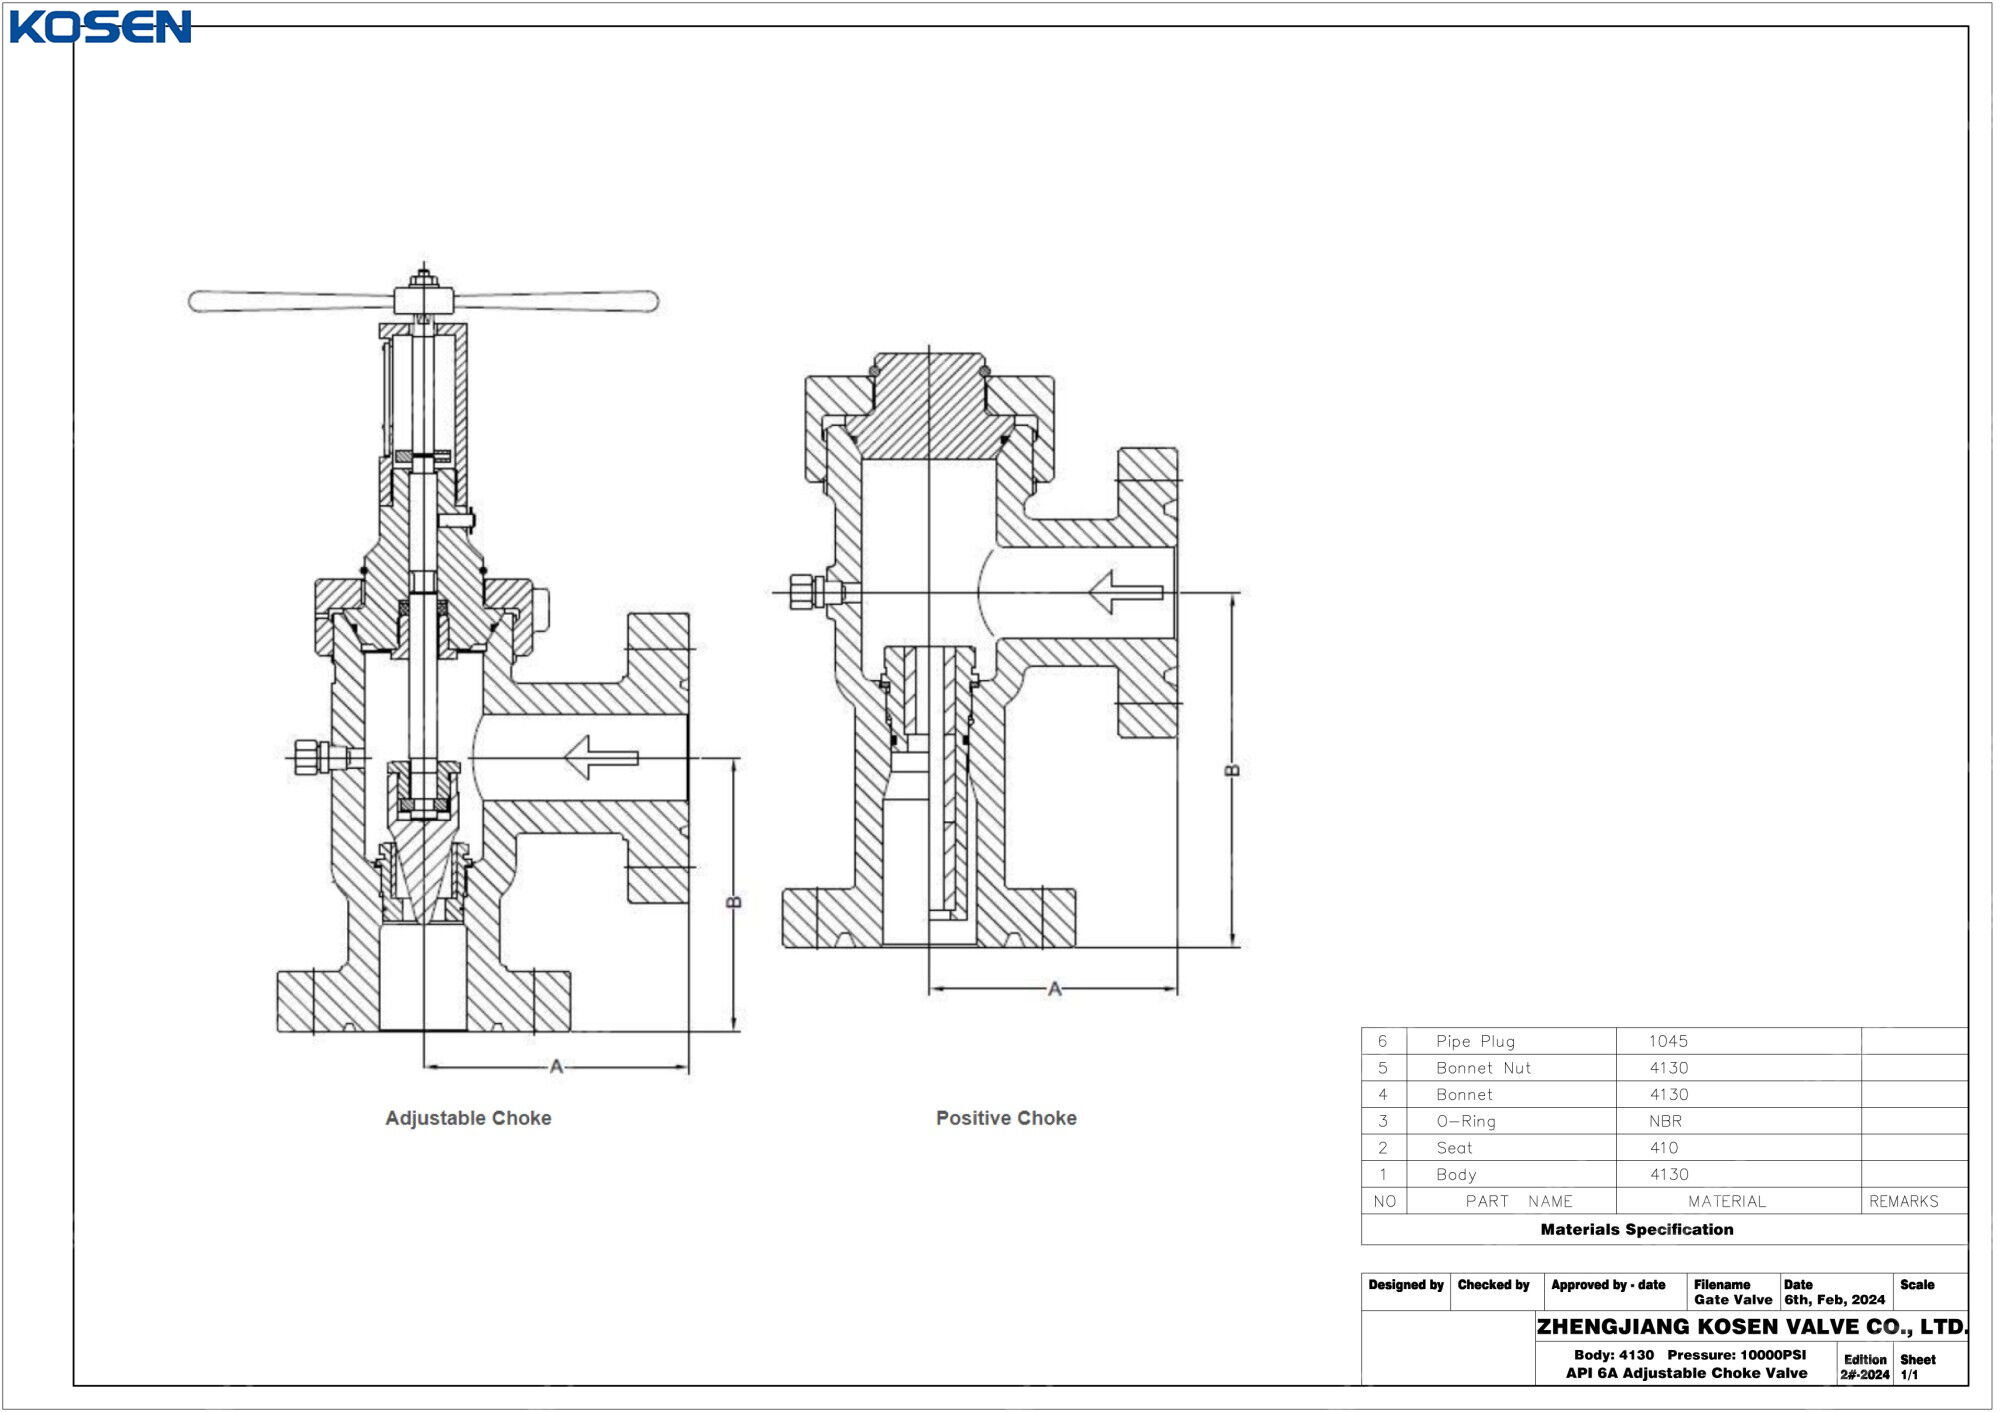Click the Positive Choke valve drawing
Image resolution: width=2000 pixels, height=1412 pixels.
[1008, 672]
